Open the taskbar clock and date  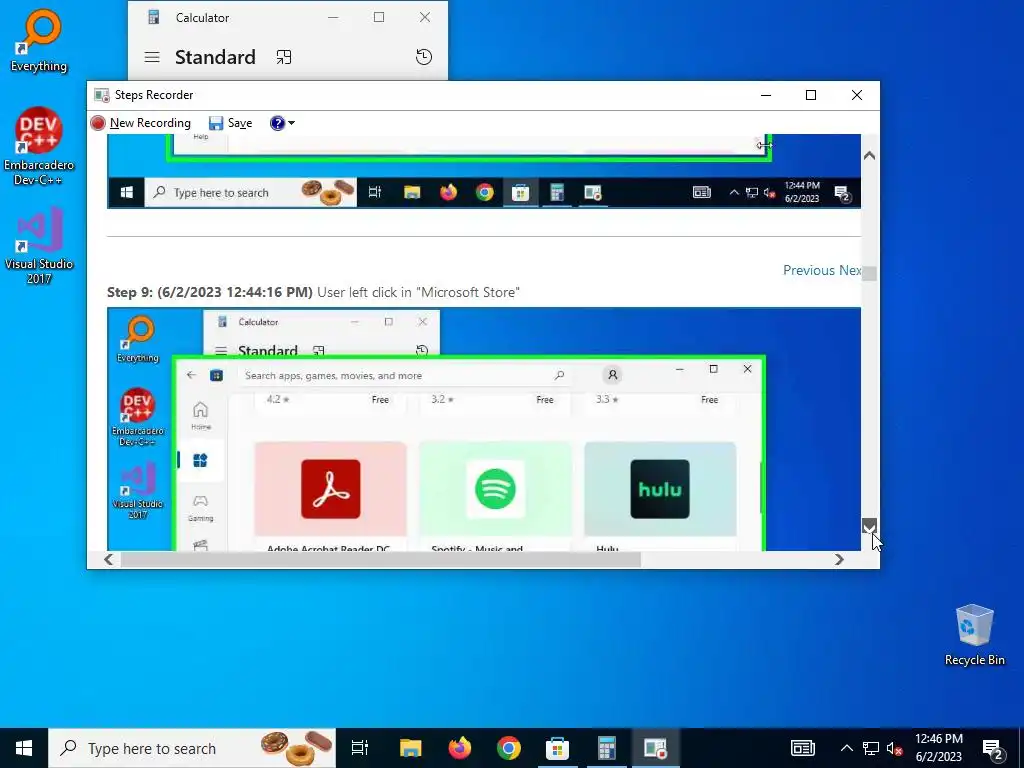(938, 748)
